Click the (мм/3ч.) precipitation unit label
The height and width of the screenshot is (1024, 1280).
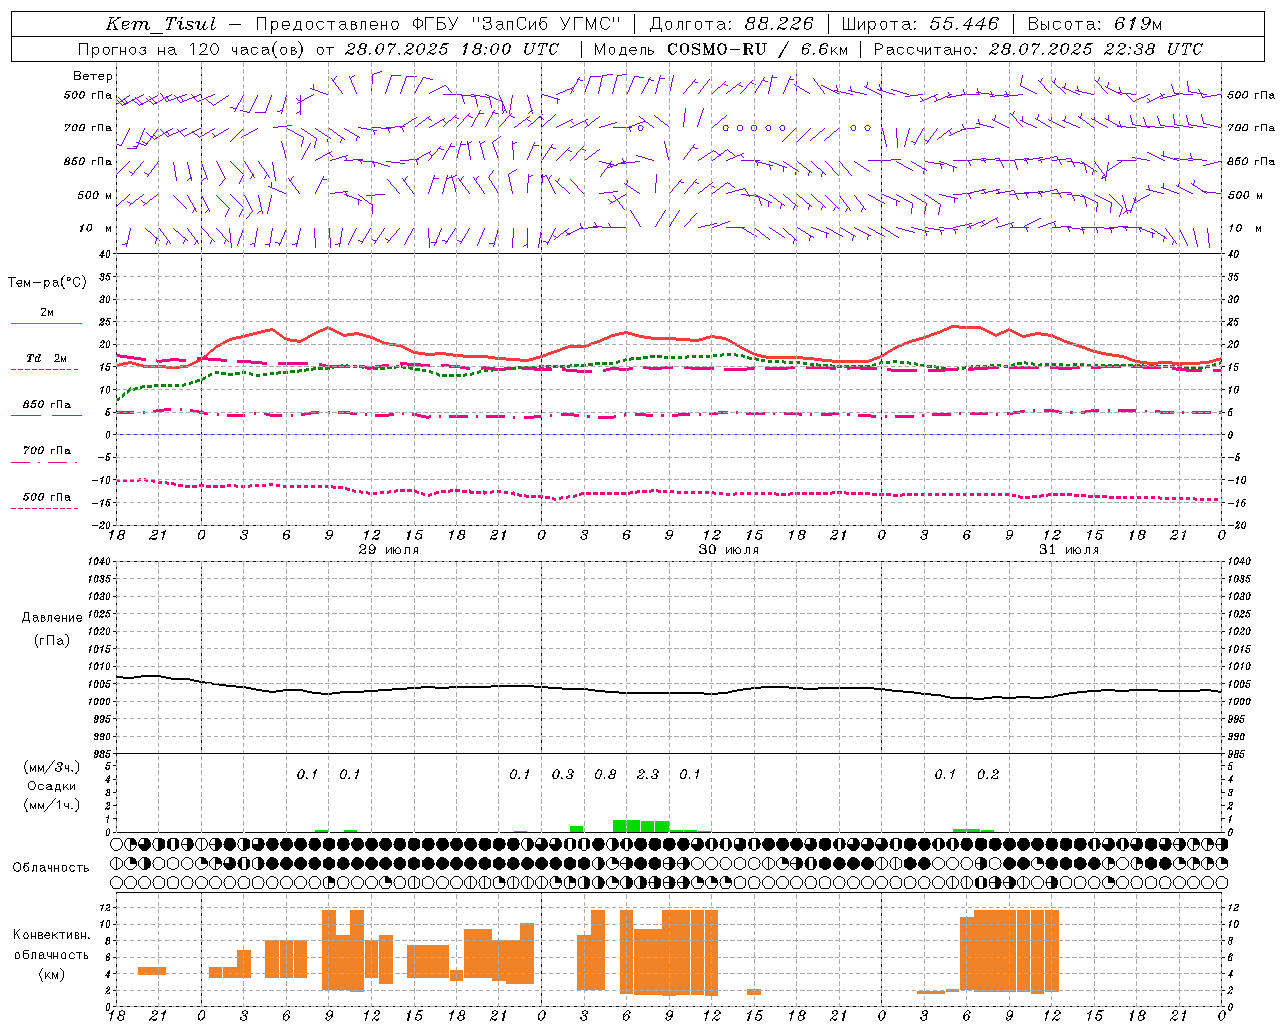pos(52,767)
